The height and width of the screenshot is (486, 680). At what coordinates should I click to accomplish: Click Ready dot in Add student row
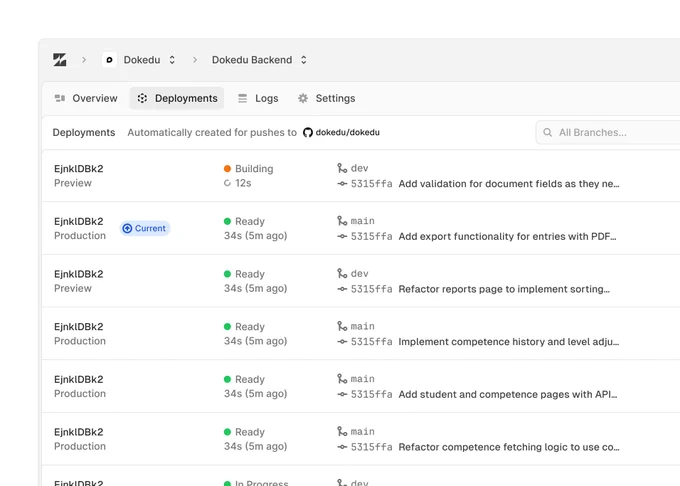pyautogui.click(x=227, y=379)
